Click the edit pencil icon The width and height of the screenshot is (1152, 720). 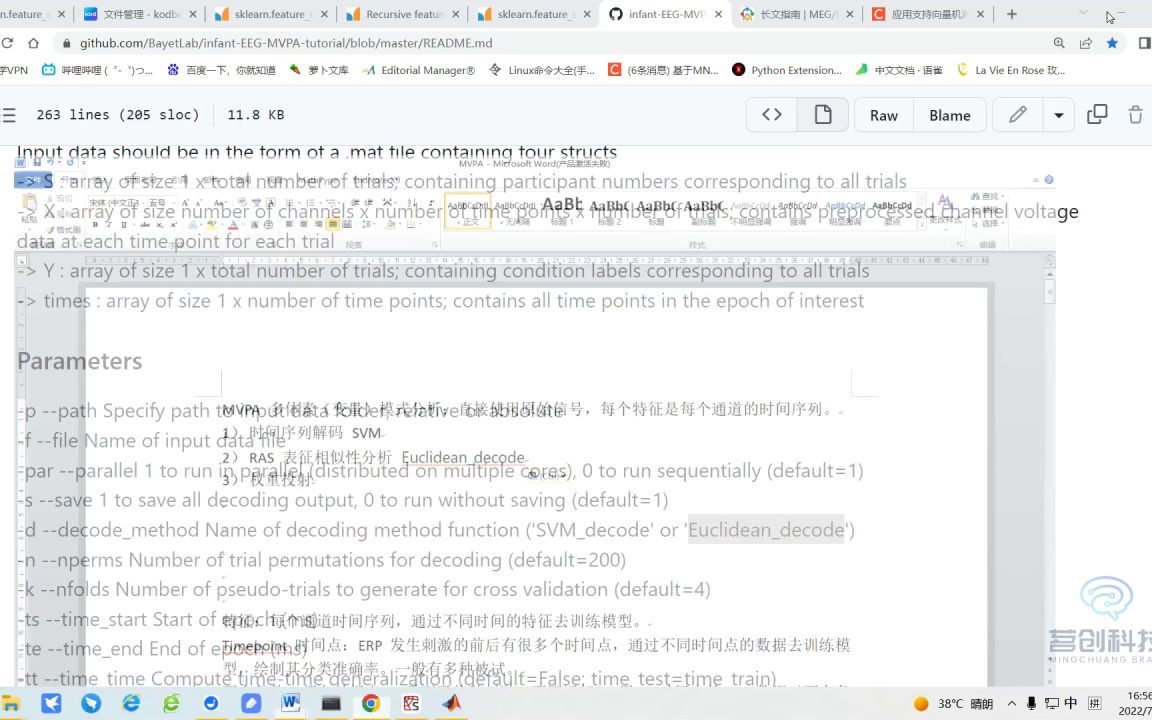(1018, 115)
